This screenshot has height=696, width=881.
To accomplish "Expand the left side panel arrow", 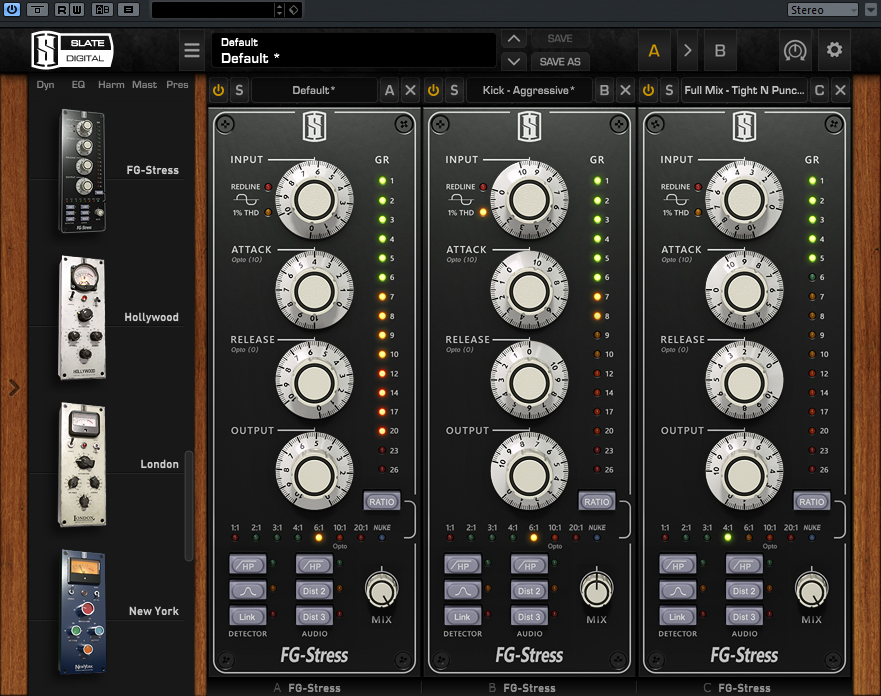I will point(13,387).
